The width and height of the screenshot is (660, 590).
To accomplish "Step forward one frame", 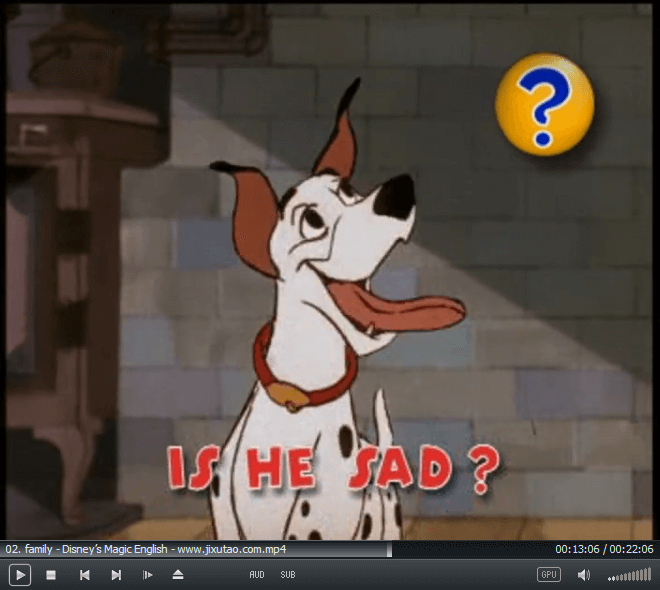I will coord(147,575).
